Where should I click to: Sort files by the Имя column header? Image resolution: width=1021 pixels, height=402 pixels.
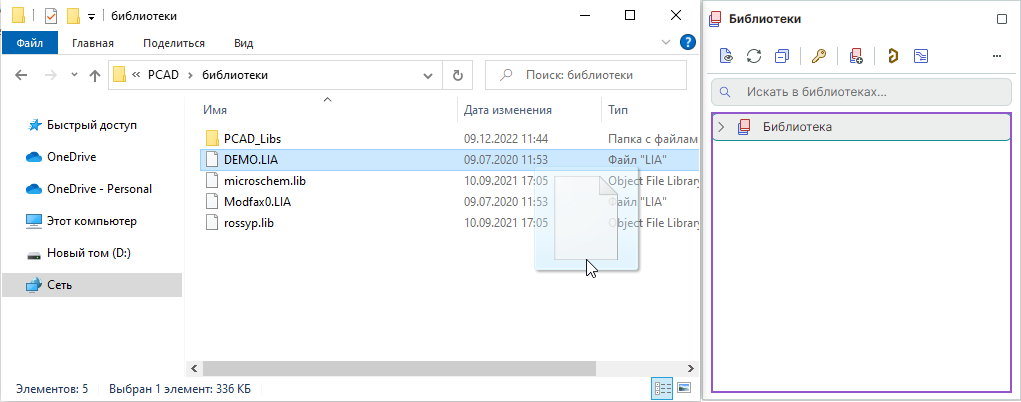pos(215,110)
